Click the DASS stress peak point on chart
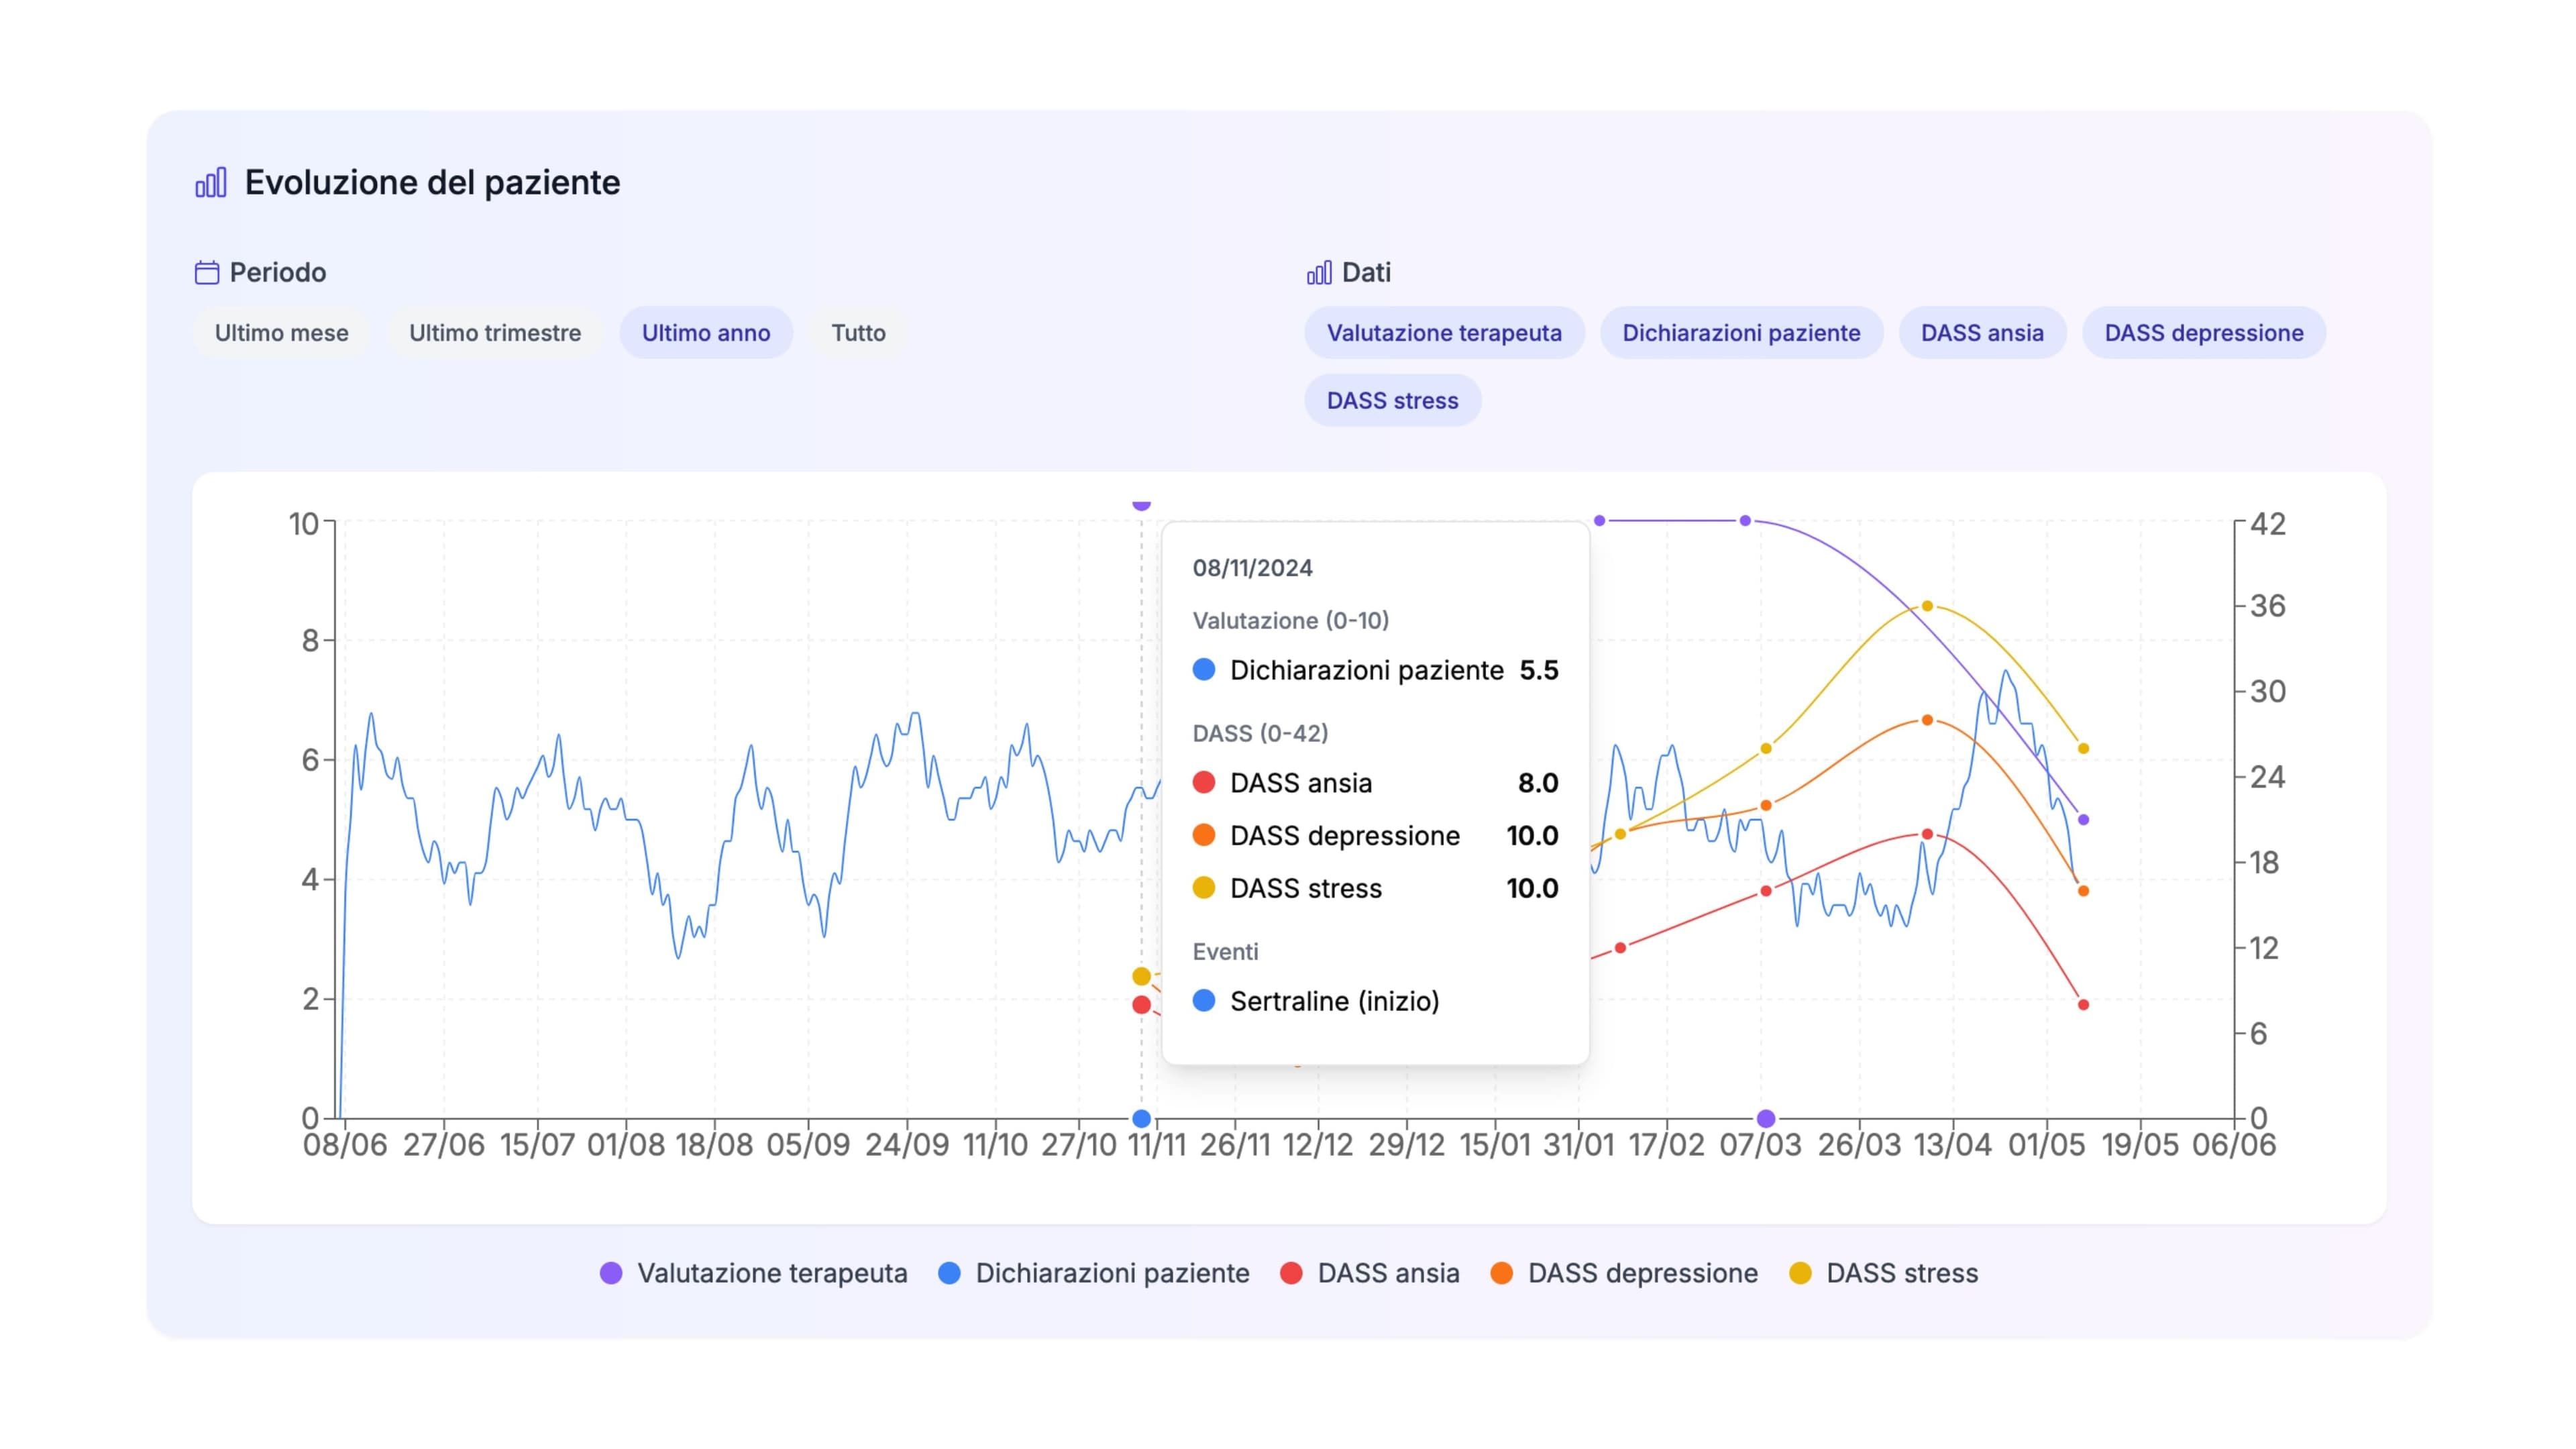 click(1927, 606)
